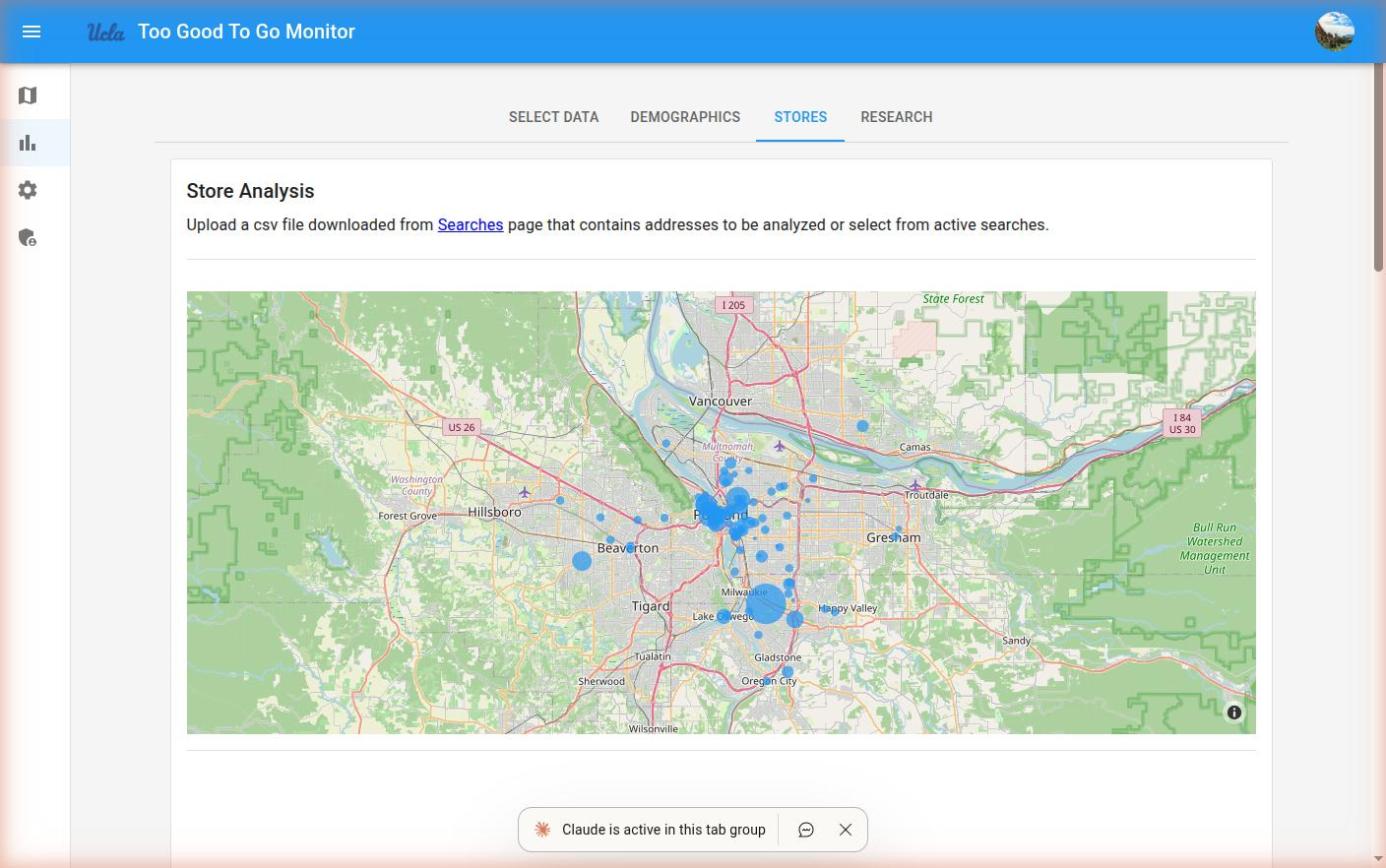This screenshot has width=1386, height=868.
Task: Open the bar chart analysis sidebar icon
Action: pos(28,143)
